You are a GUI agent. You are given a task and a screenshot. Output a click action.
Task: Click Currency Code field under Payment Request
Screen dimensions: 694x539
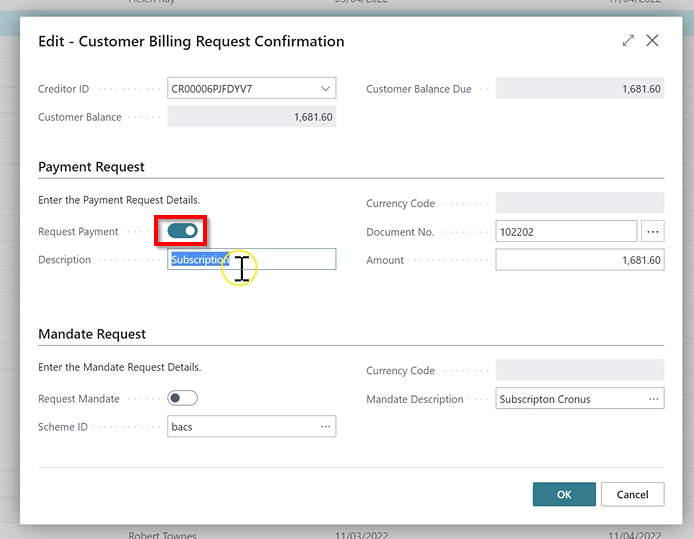(x=579, y=203)
